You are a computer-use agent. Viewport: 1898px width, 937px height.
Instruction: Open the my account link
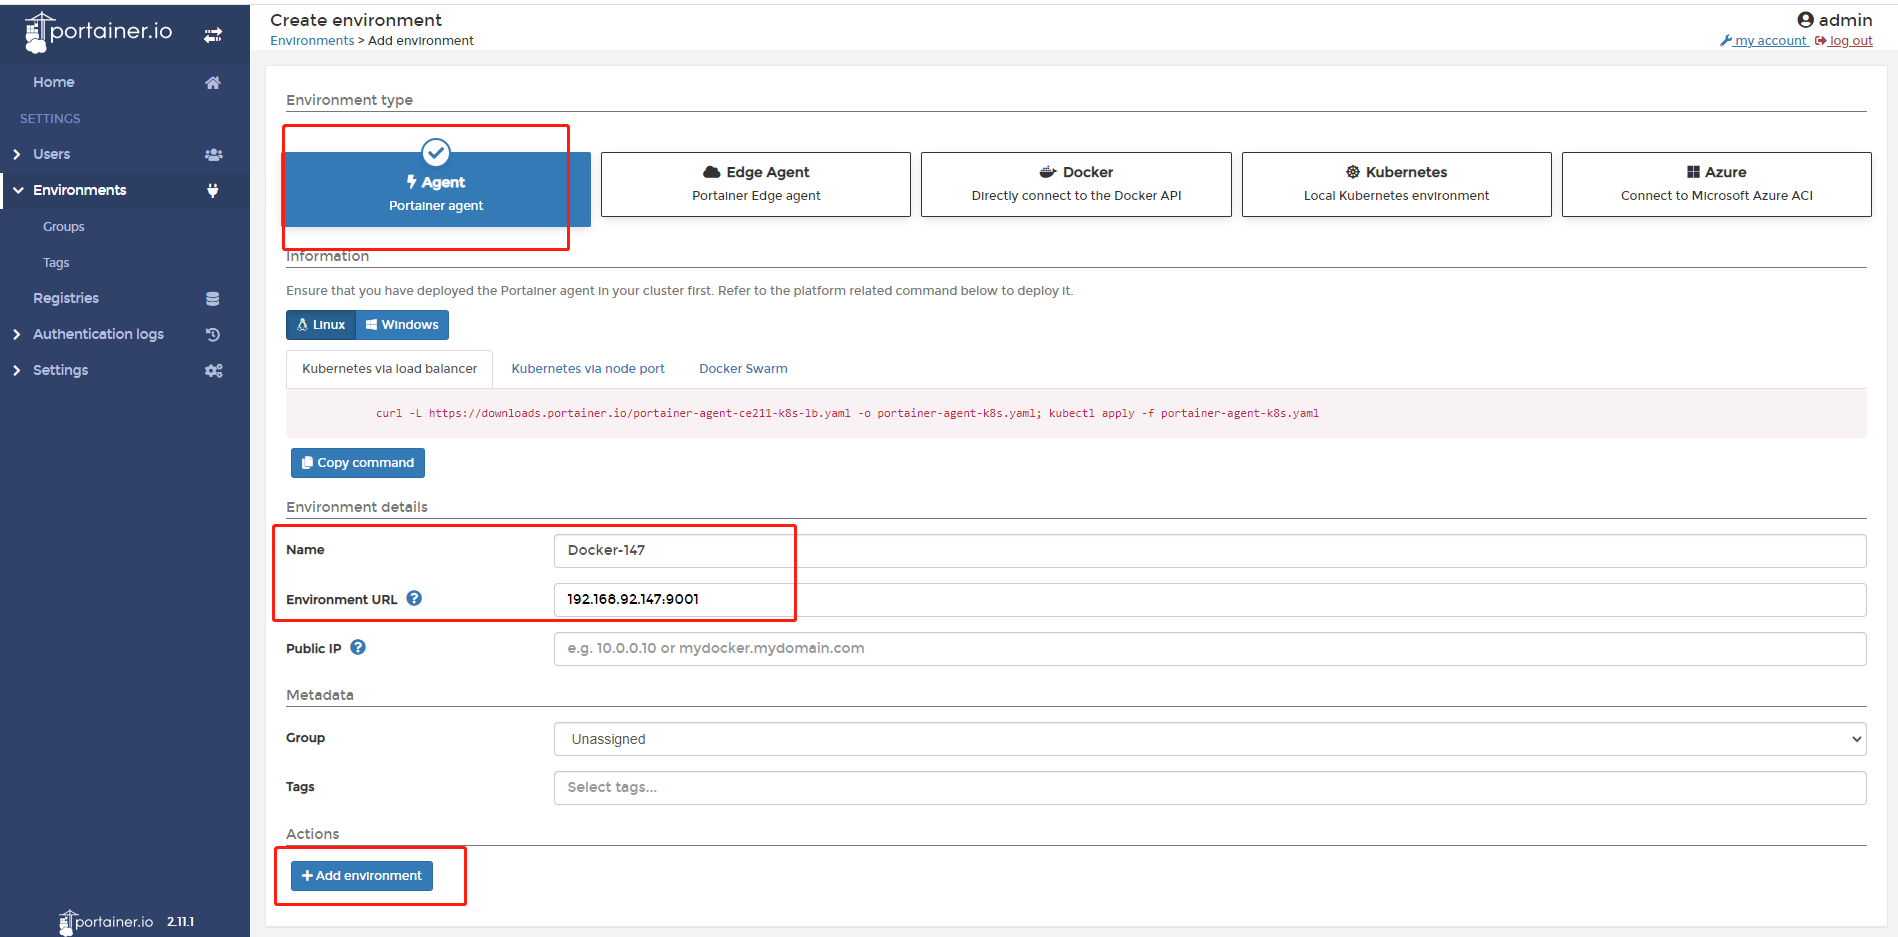tap(1764, 41)
